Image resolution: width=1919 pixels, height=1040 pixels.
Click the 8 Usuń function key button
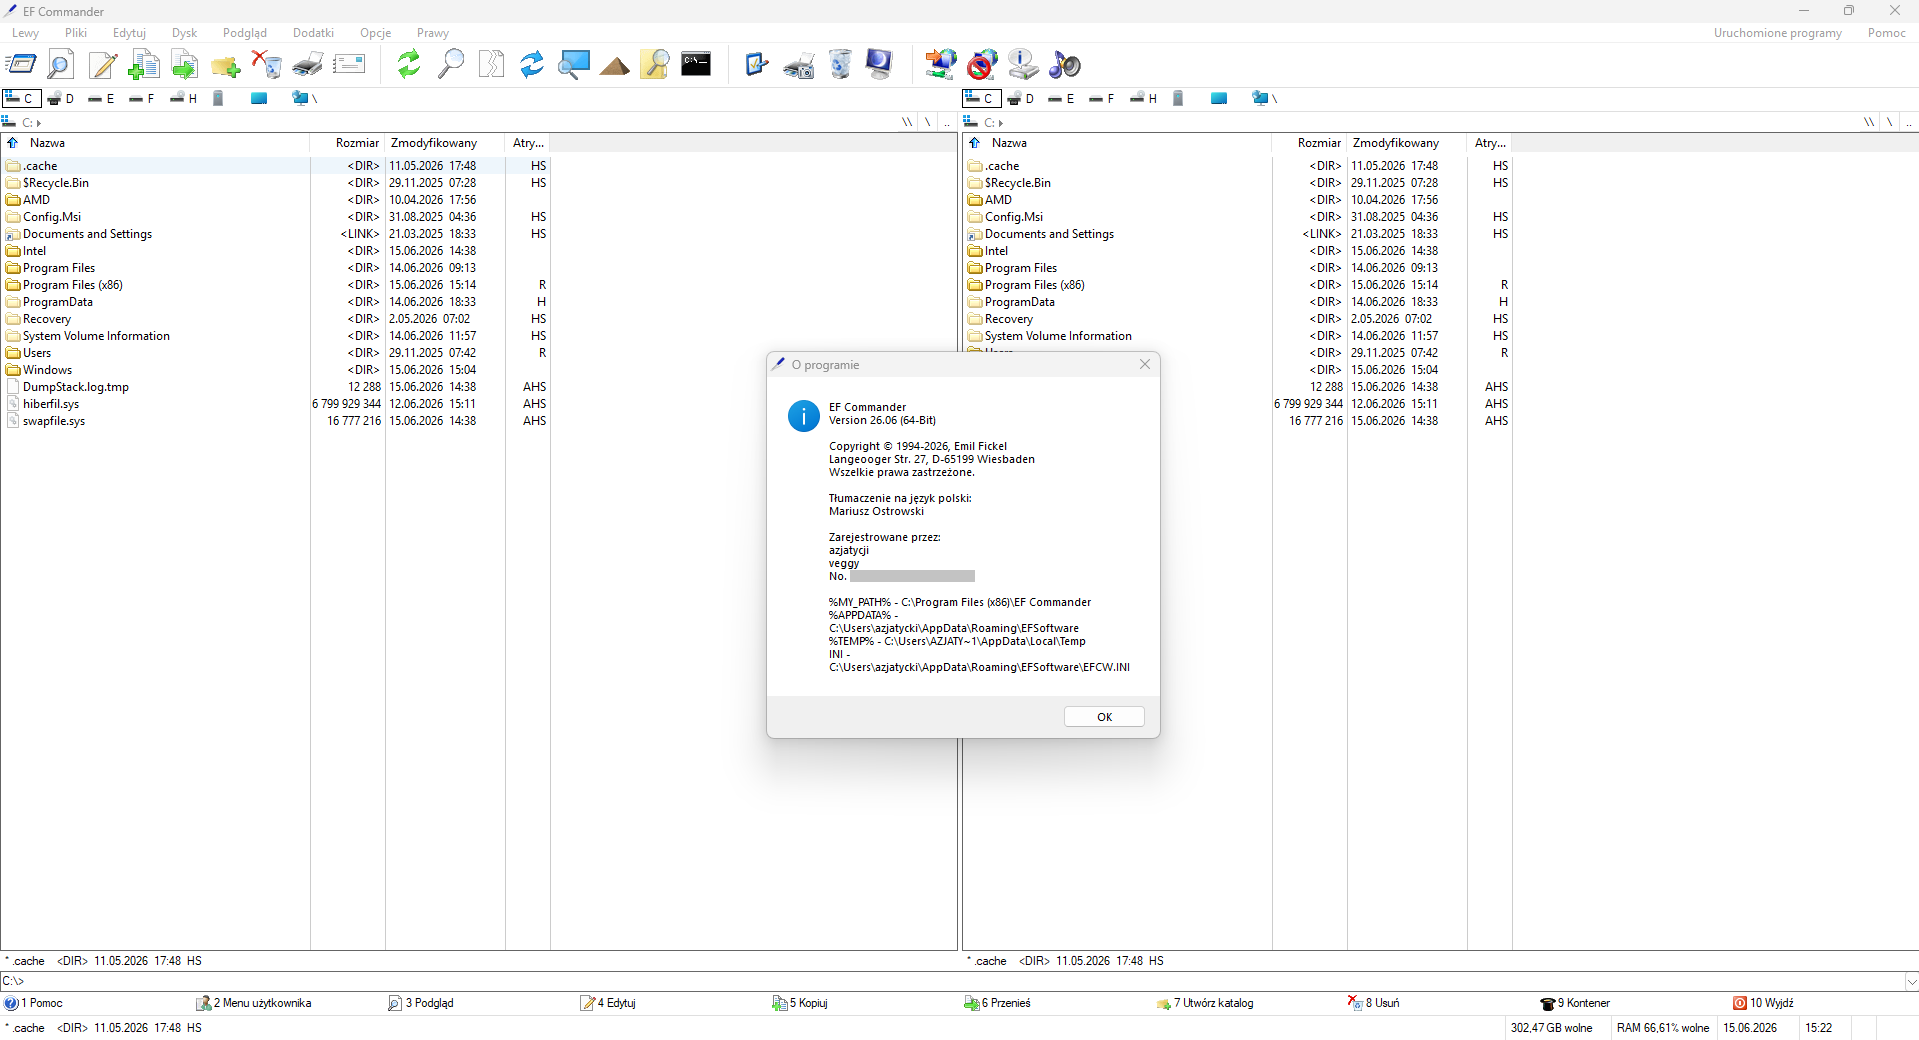click(x=1373, y=1003)
